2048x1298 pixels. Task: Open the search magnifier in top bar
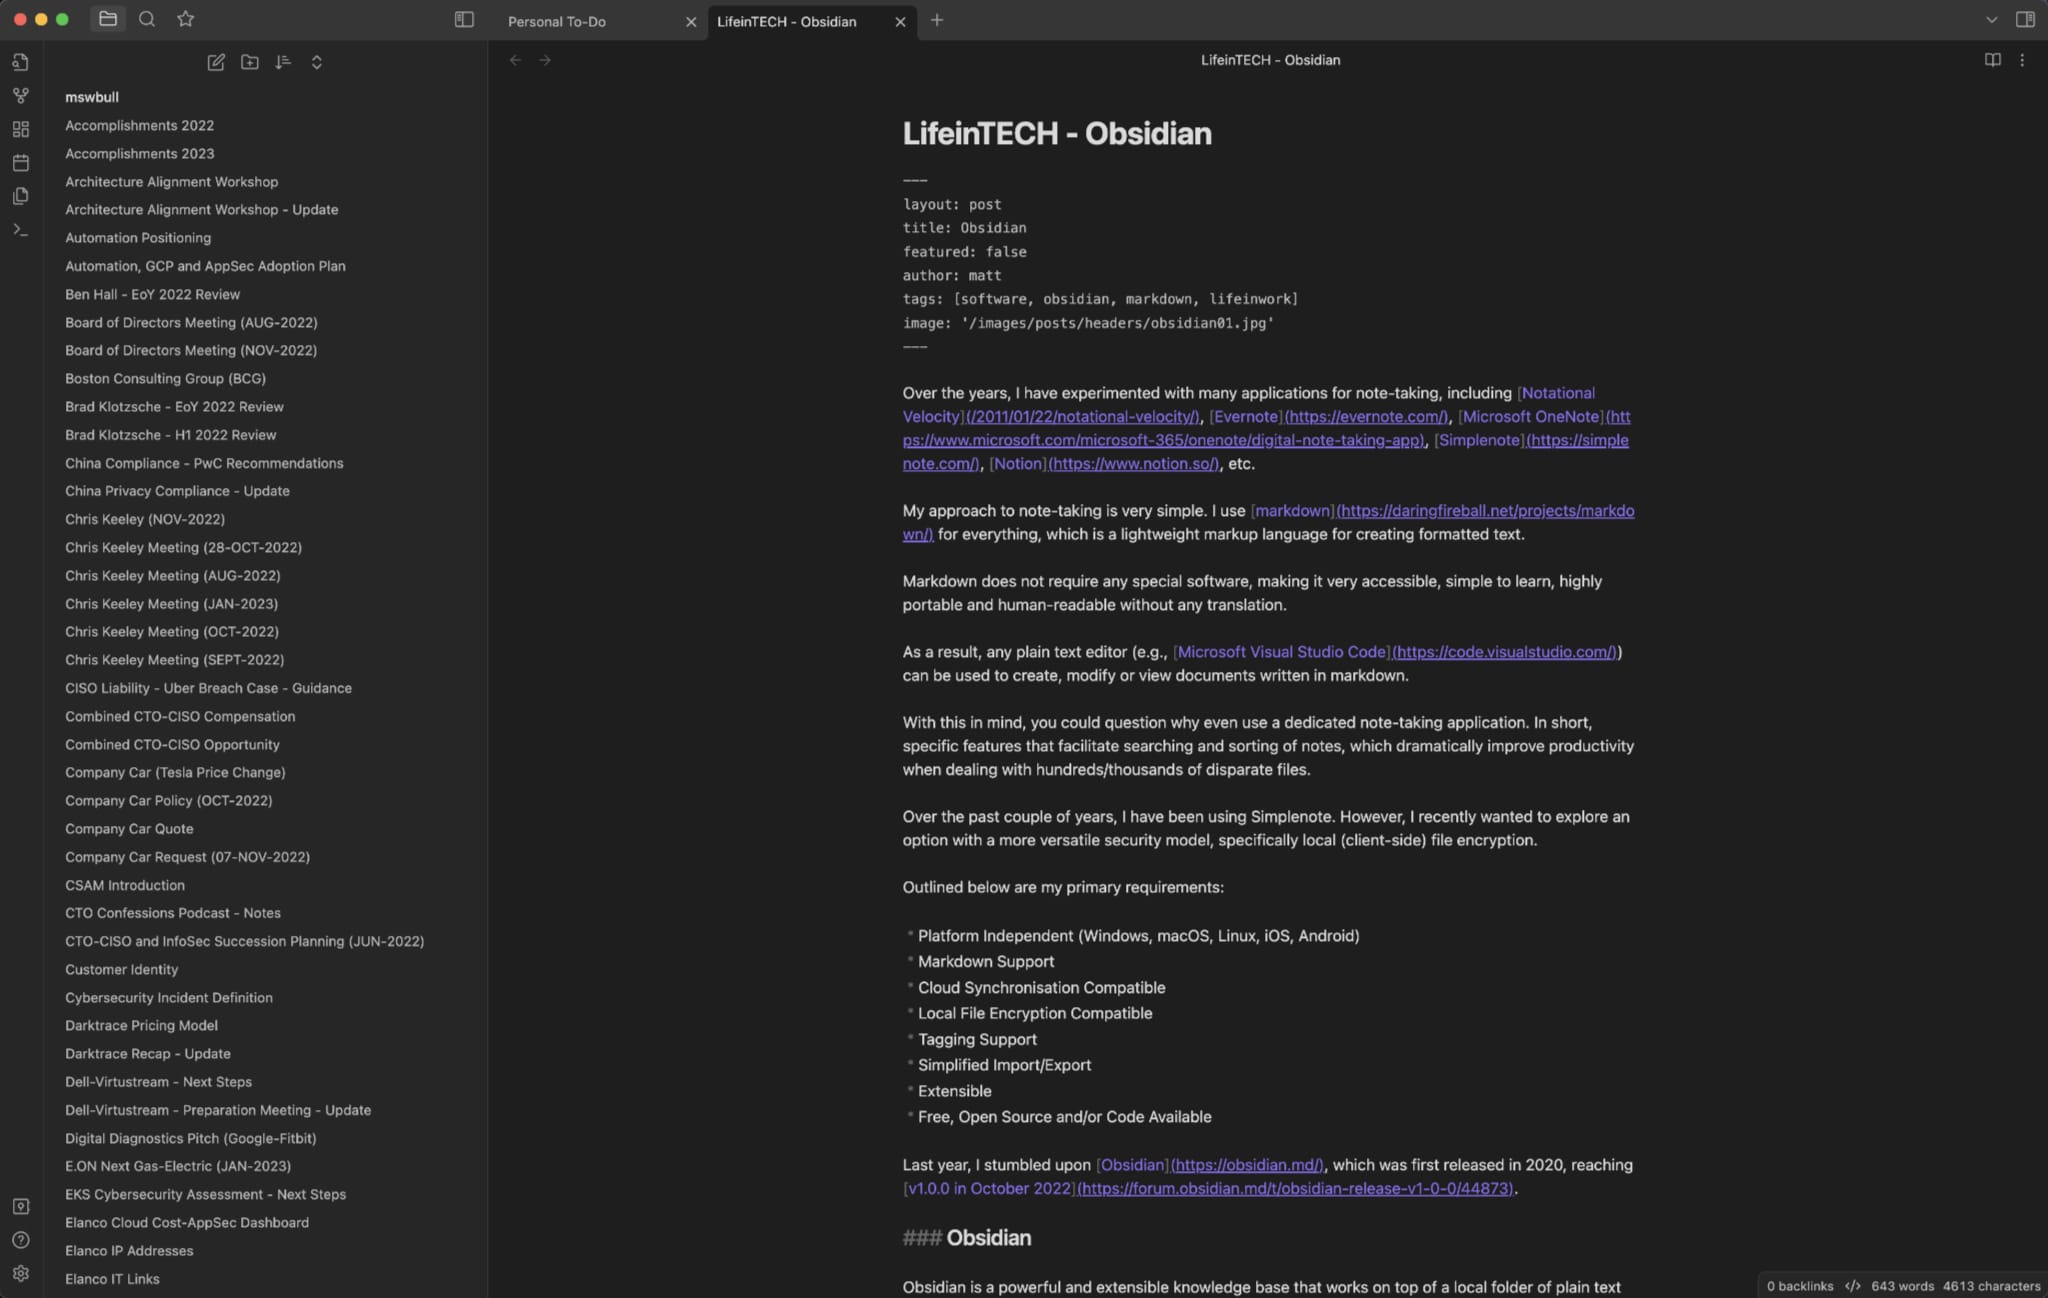click(x=147, y=19)
